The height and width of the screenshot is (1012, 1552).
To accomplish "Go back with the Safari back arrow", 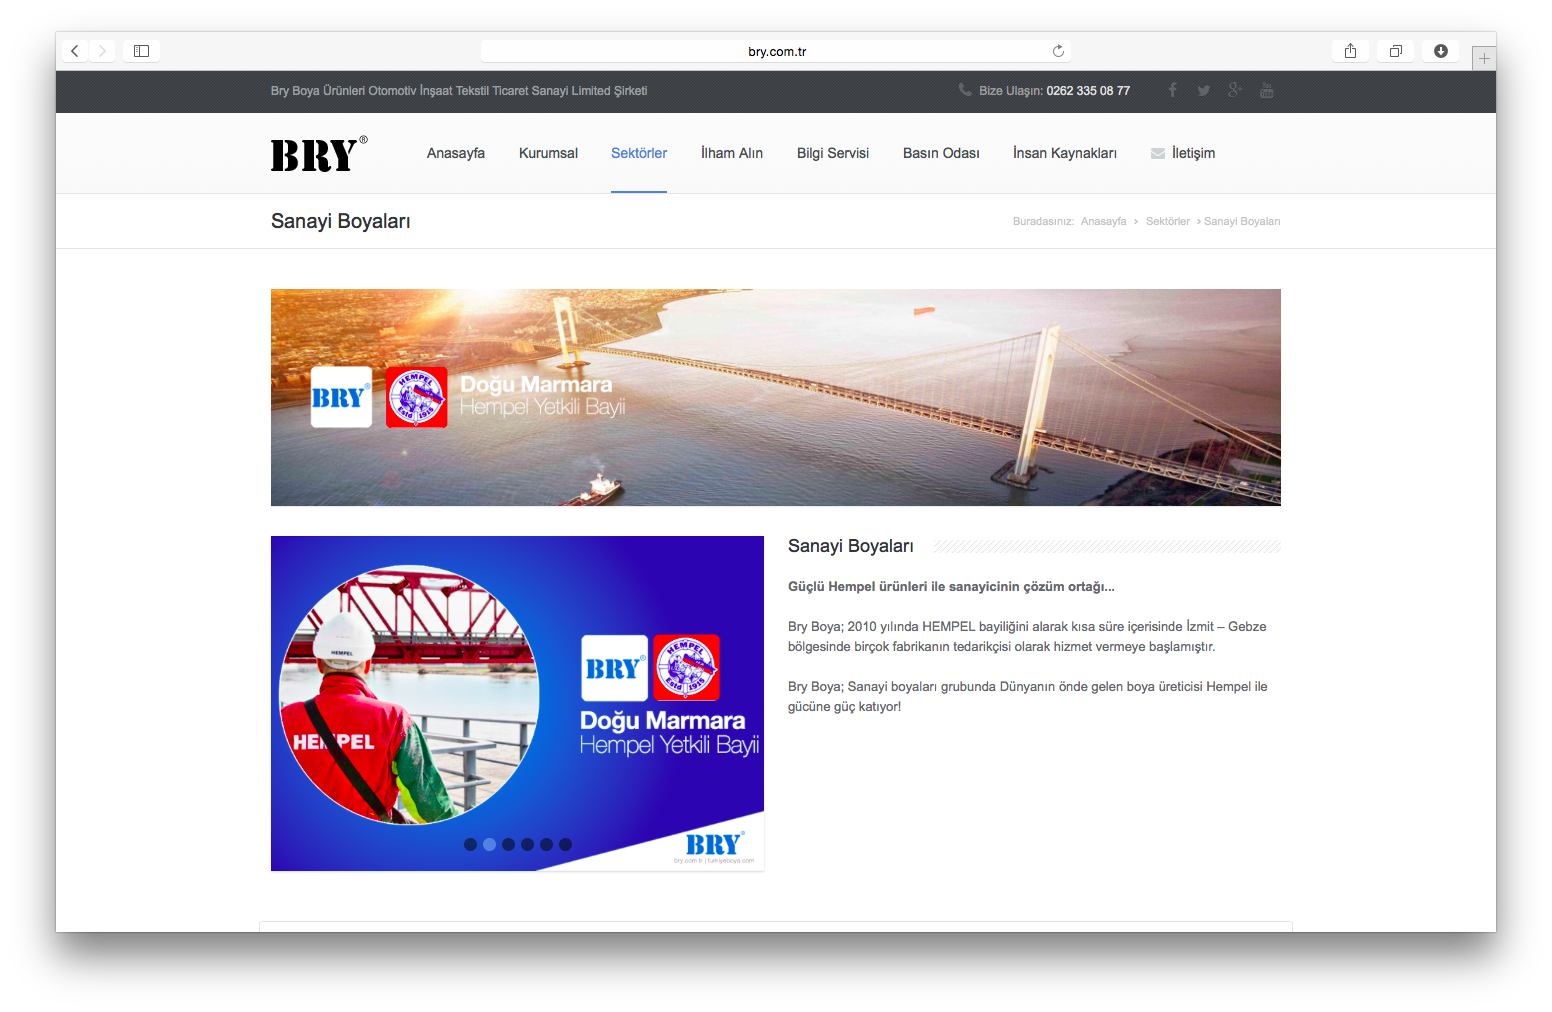I will click(75, 51).
